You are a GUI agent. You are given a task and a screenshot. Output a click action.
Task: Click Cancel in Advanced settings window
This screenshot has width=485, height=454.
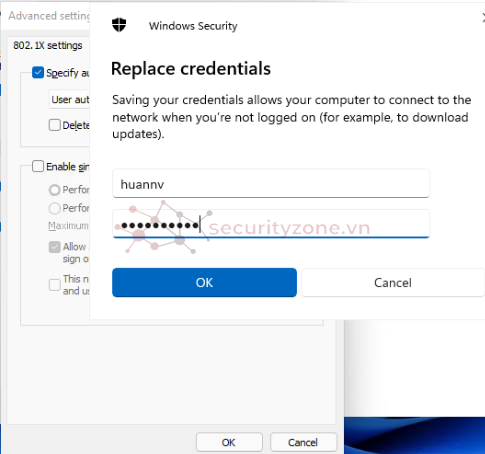point(303,442)
